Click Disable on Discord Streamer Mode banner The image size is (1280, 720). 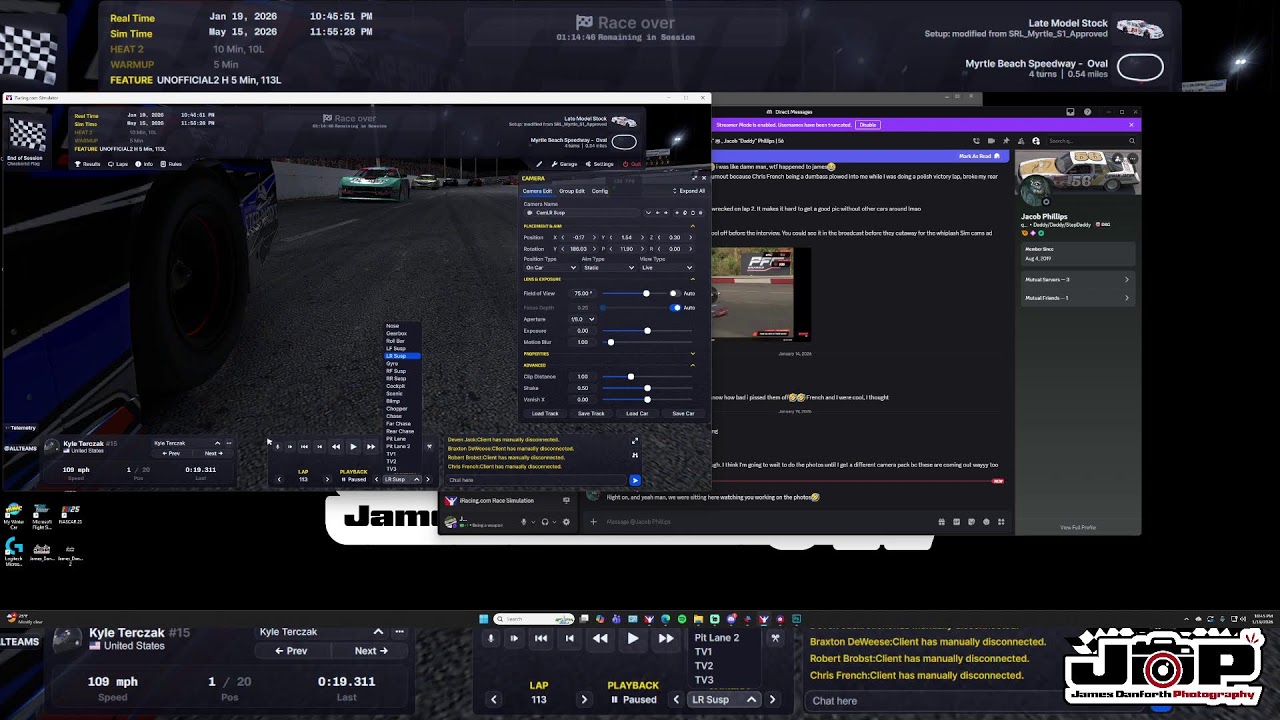click(x=868, y=125)
